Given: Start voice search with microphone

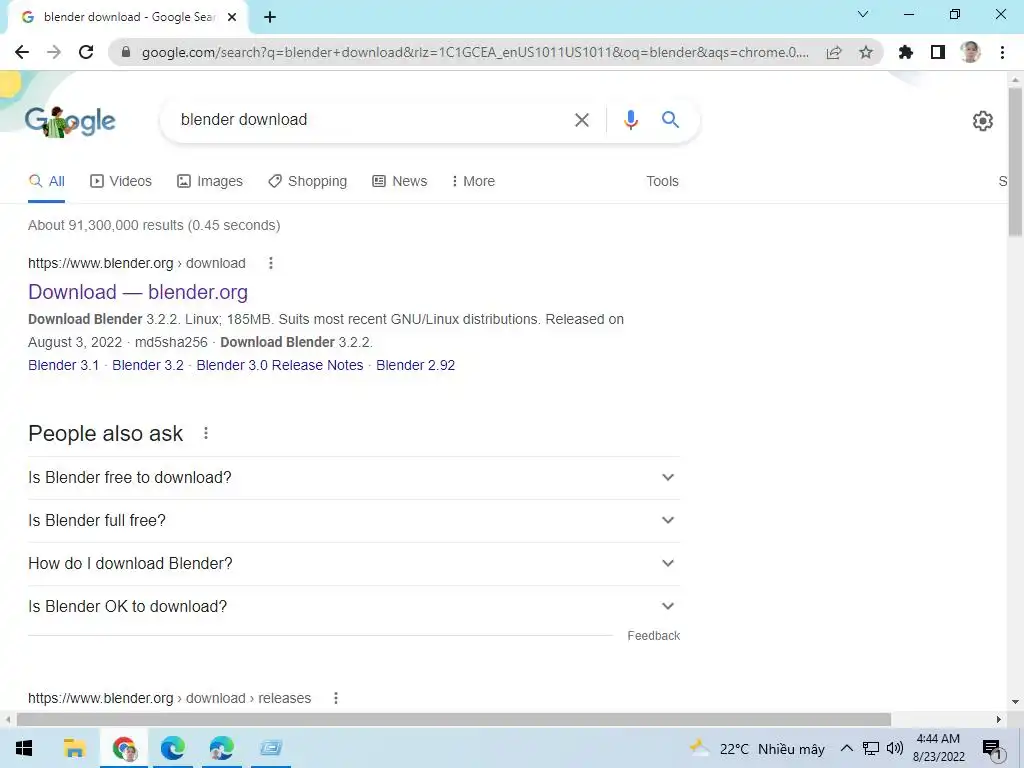Looking at the screenshot, I should [x=630, y=120].
